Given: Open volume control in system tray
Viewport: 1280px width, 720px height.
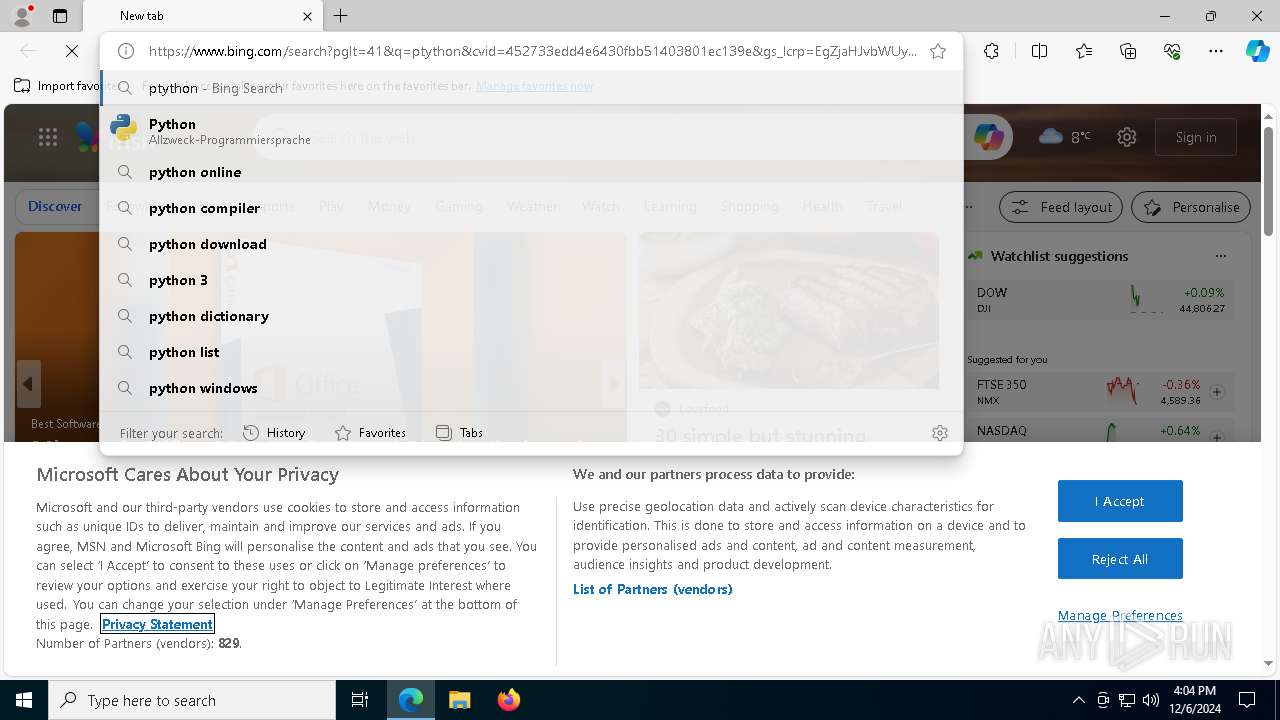Looking at the screenshot, I should point(1151,700).
